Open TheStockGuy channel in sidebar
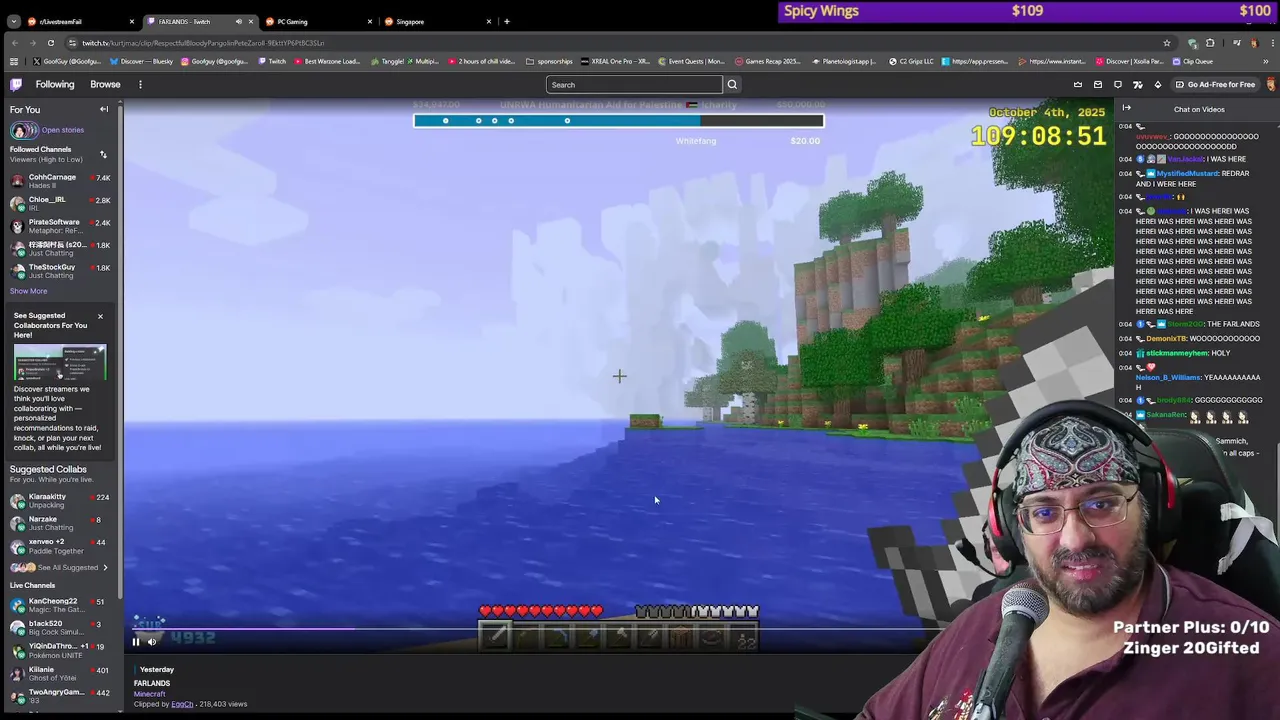1280x720 pixels. point(60,271)
